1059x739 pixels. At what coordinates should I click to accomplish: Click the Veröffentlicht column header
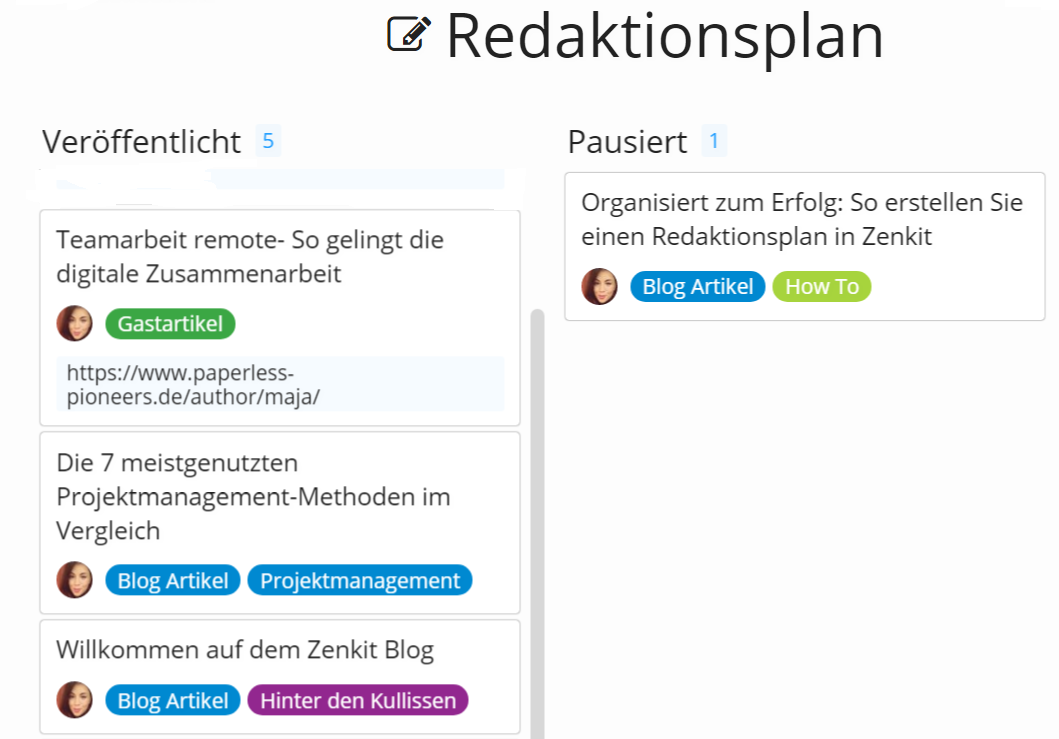tap(141, 142)
